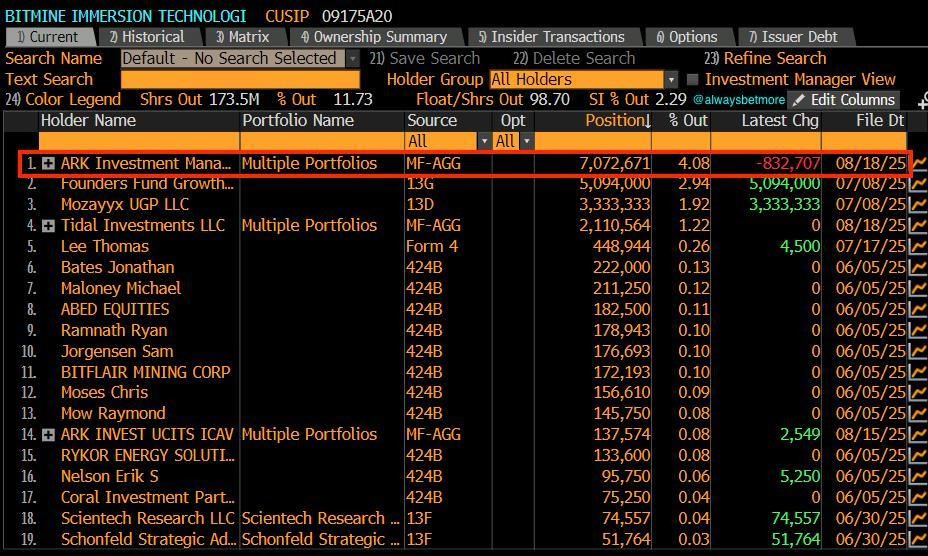Image resolution: width=928 pixels, height=556 pixels.
Task: Expand ARK INVEST UCITS ICAV portfolios
Action: click(x=49, y=435)
